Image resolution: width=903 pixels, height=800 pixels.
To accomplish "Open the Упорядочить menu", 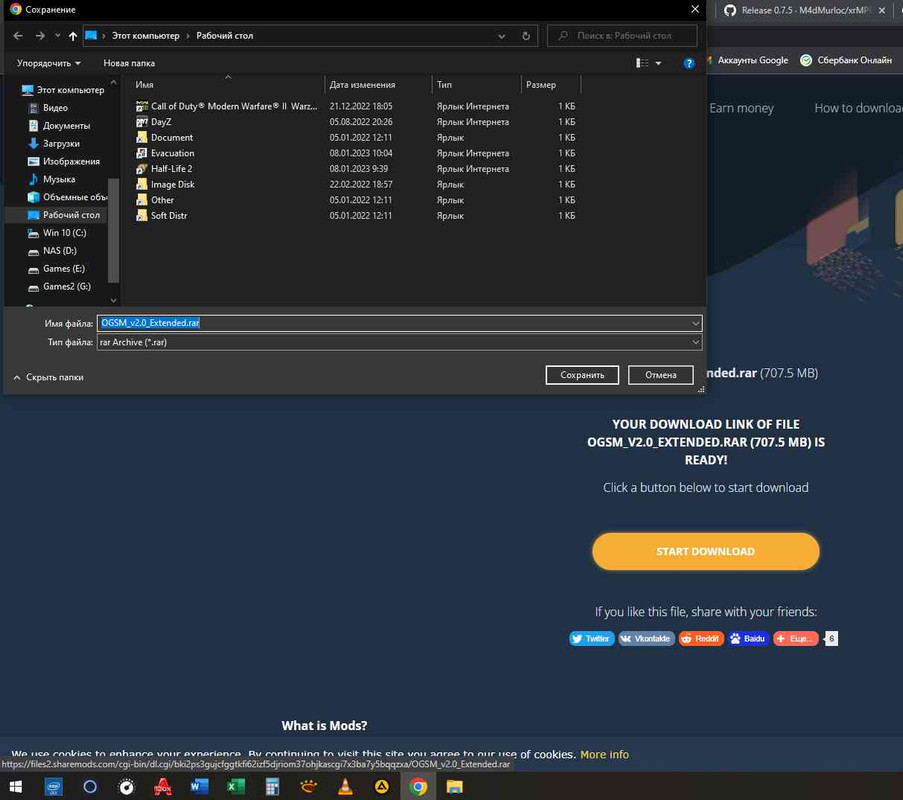I will click(x=48, y=63).
